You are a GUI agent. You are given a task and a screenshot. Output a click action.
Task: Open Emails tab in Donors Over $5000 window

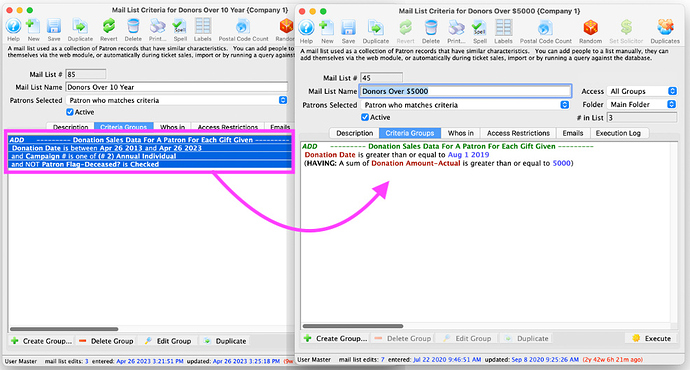pos(573,133)
